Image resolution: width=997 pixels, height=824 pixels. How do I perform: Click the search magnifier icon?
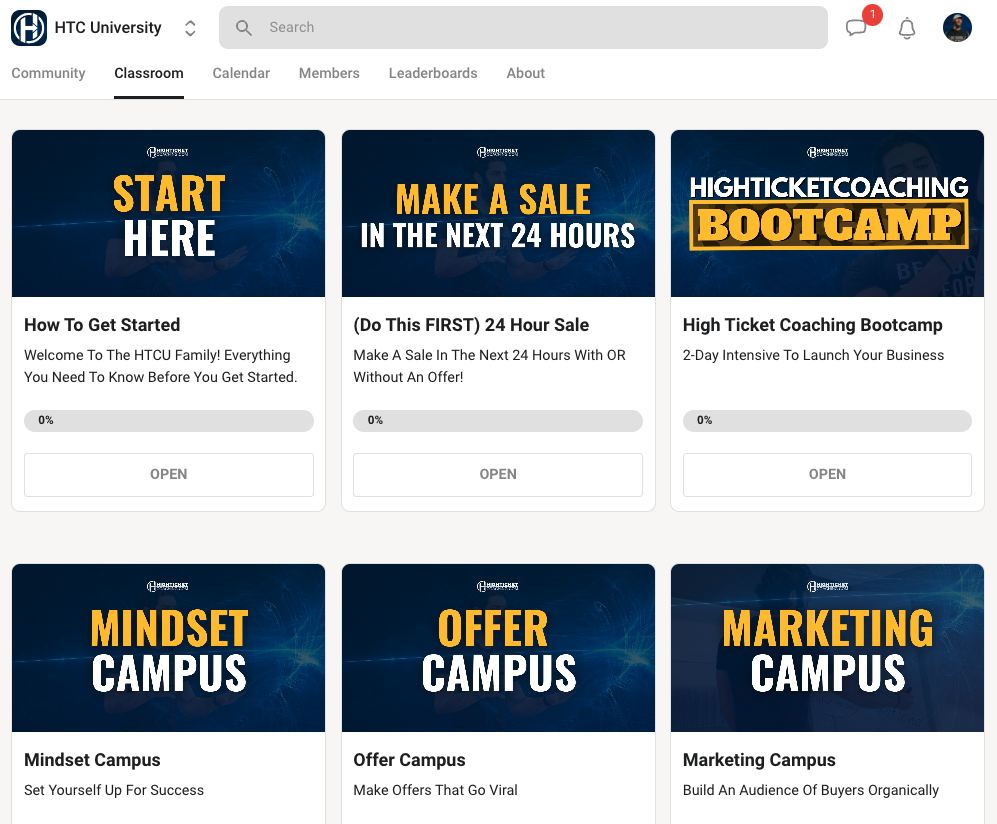click(244, 28)
